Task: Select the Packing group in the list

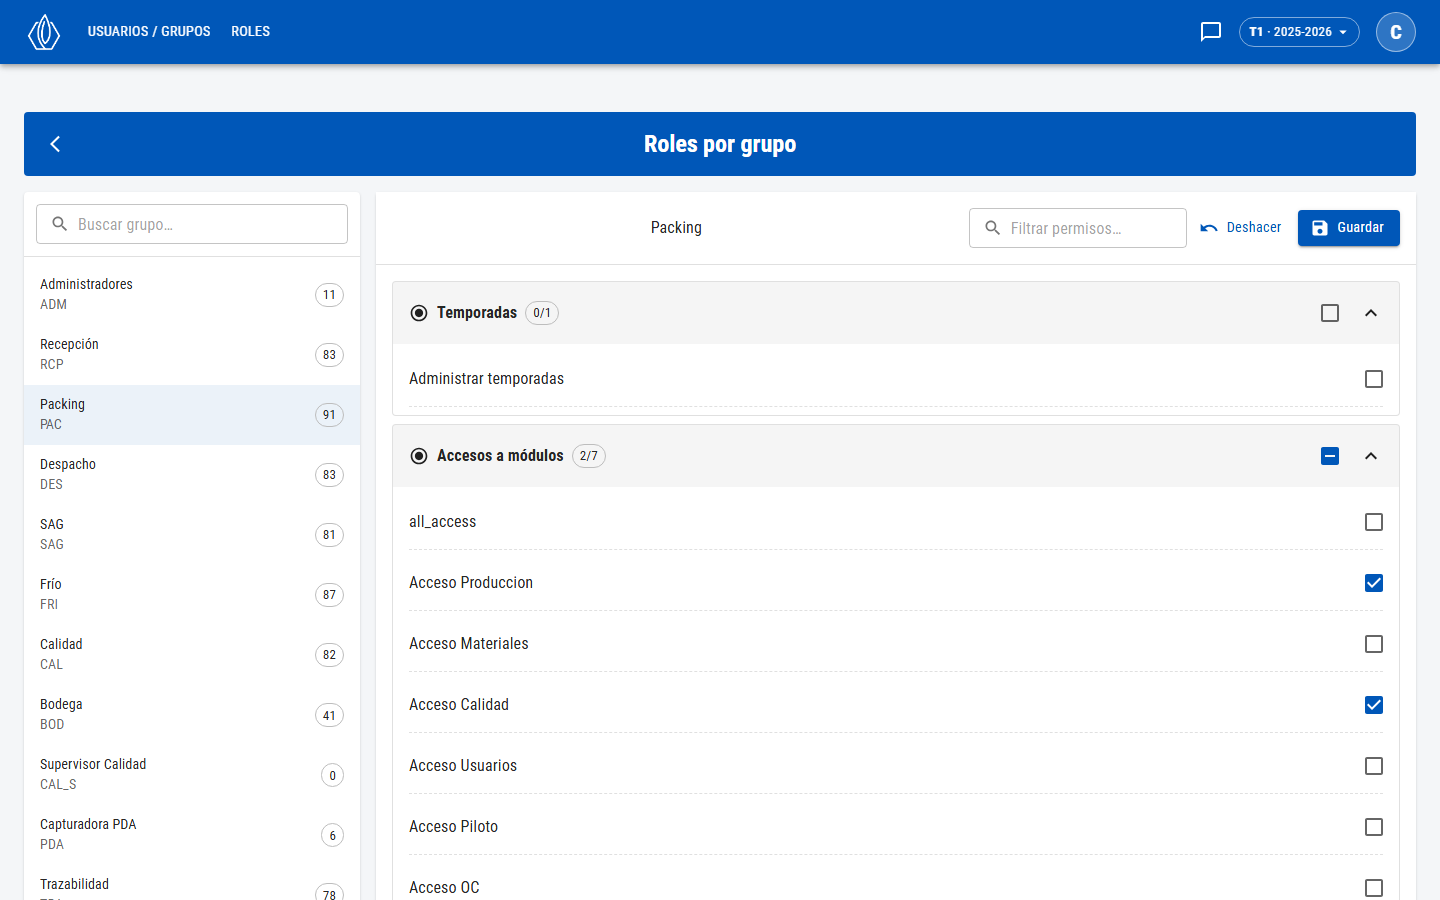Action: click(x=192, y=415)
